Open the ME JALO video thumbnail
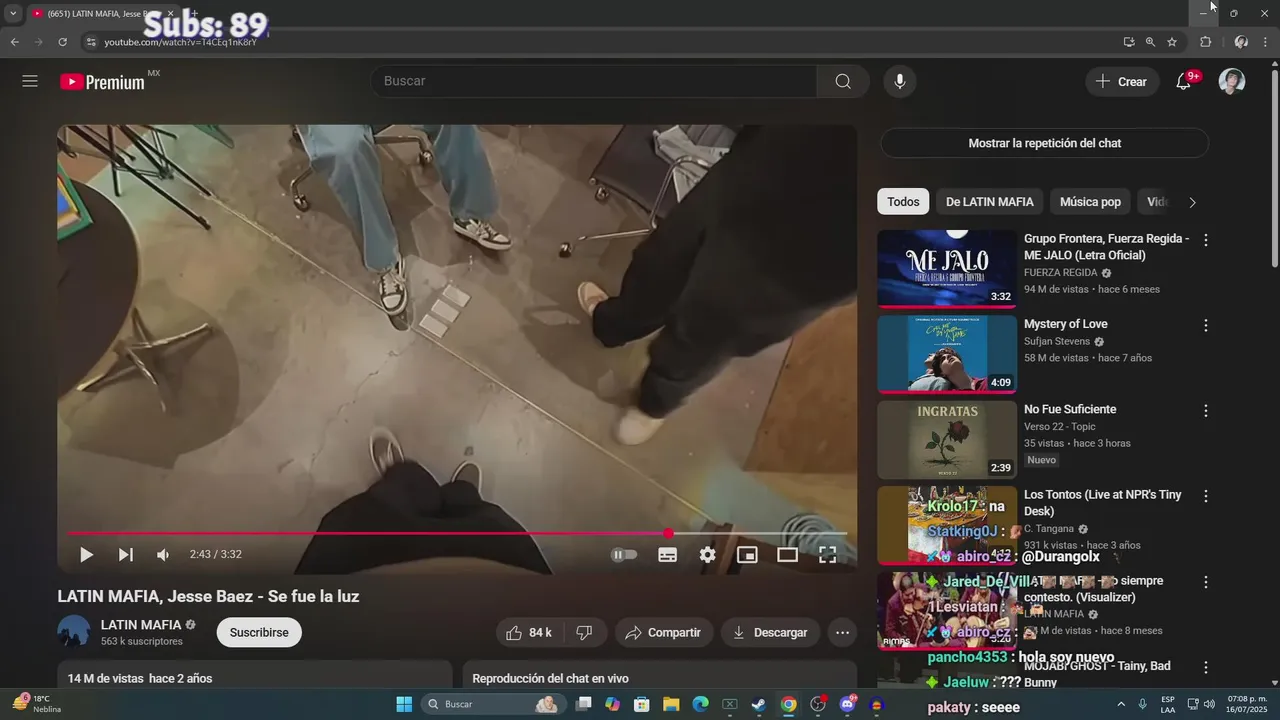The height and width of the screenshot is (720, 1280). point(947,268)
